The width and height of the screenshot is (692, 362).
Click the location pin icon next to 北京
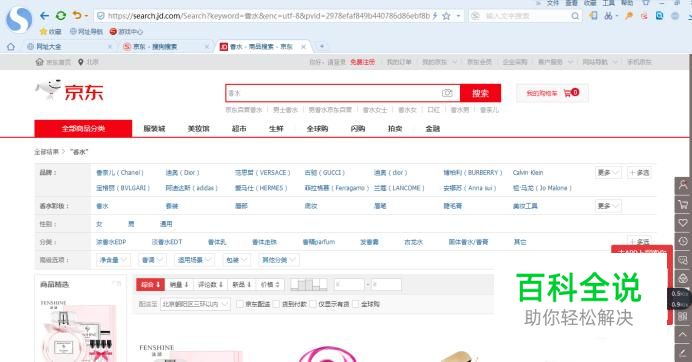pyautogui.click(x=81, y=62)
